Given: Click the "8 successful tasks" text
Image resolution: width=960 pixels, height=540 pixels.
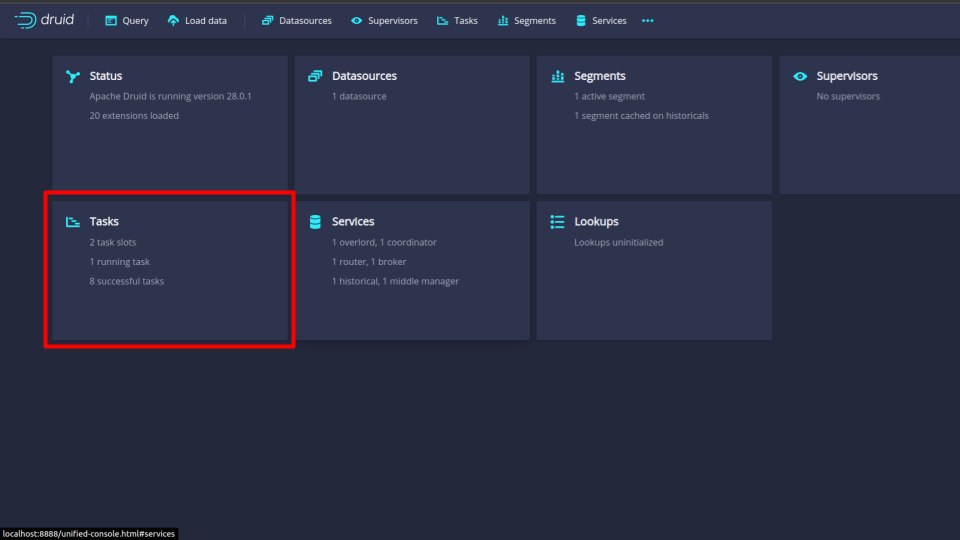Looking at the screenshot, I should point(127,281).
